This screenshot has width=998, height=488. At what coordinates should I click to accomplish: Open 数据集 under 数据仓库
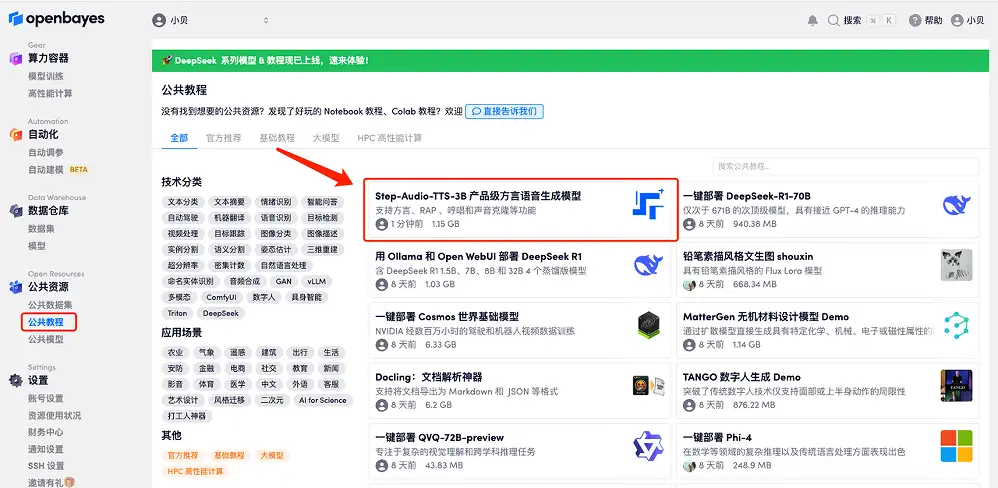coord(41,228)
